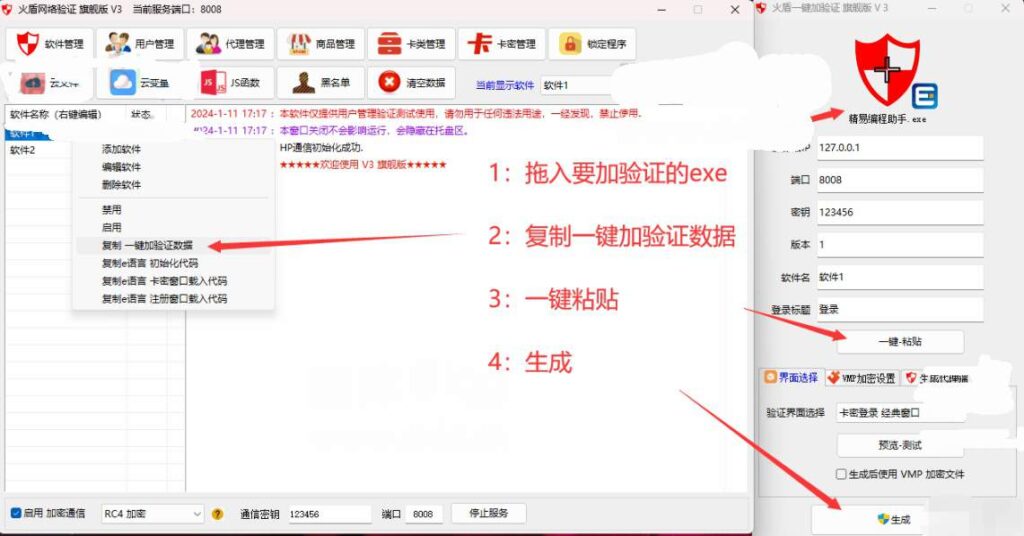Open 代理管理 agent management

pos(231,44)
